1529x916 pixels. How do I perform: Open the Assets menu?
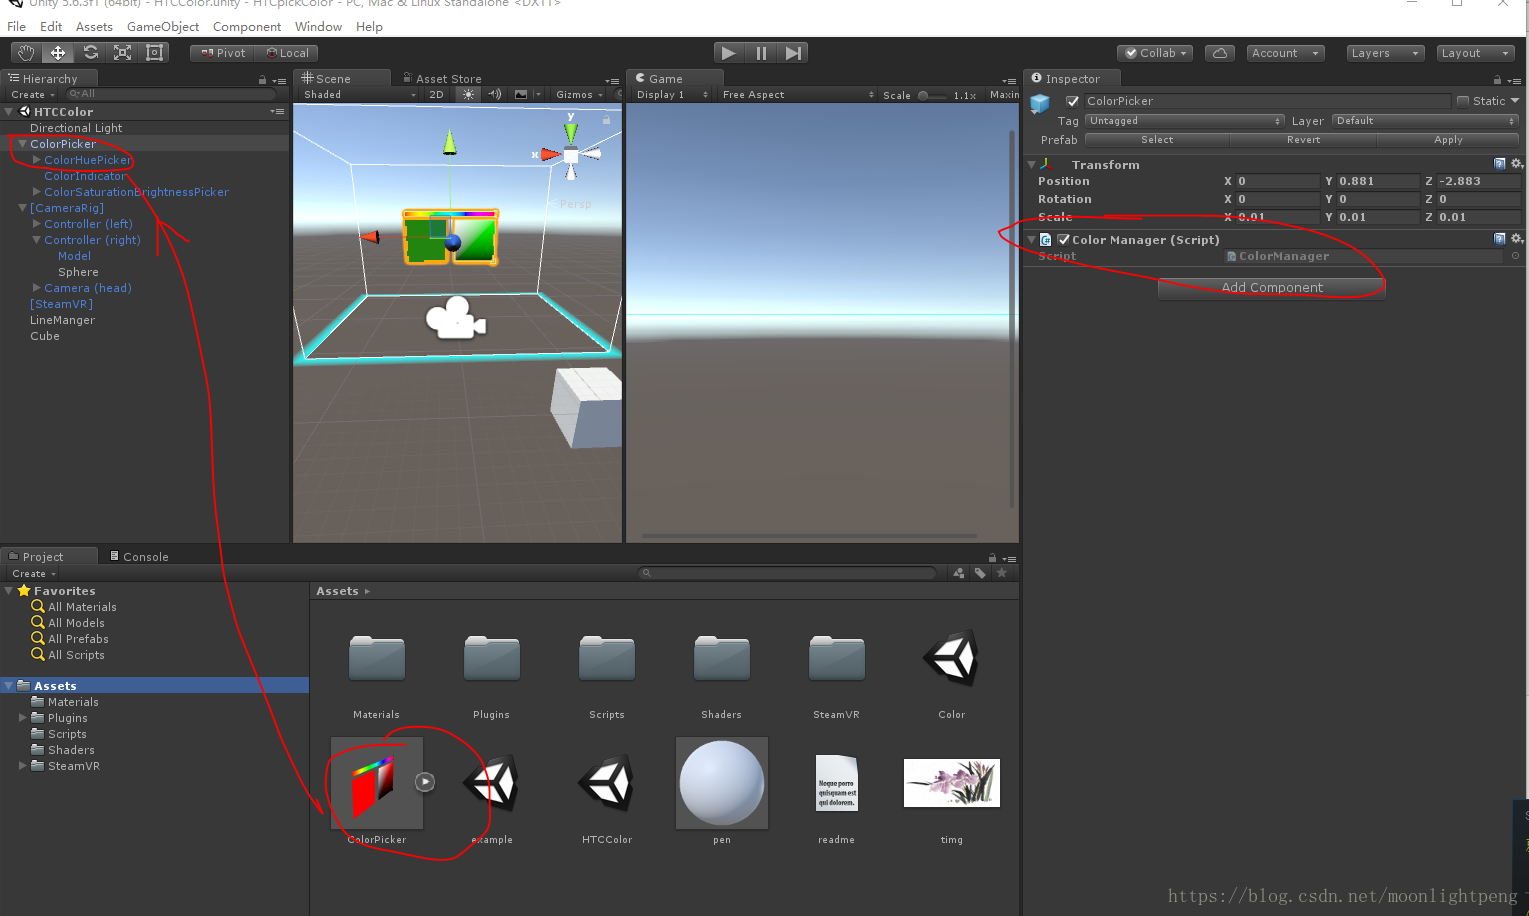[x=94, y=27]
